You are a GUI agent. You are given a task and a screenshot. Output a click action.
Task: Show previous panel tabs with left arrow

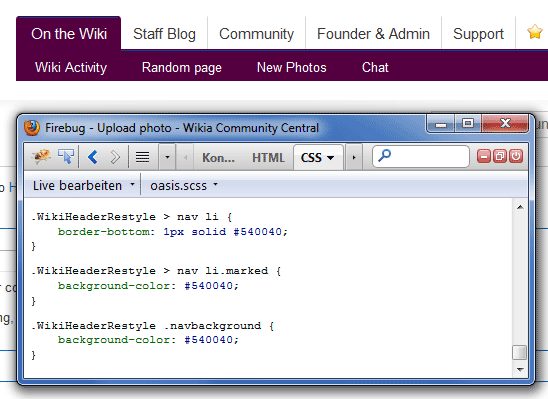pyautogui.click(x=185, y=158)
